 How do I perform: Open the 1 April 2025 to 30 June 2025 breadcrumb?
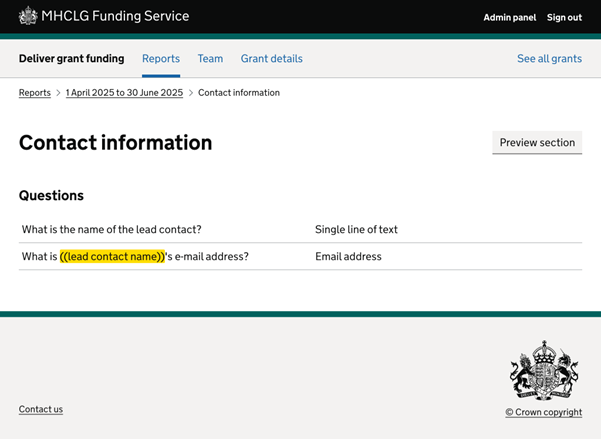[124, 92]
